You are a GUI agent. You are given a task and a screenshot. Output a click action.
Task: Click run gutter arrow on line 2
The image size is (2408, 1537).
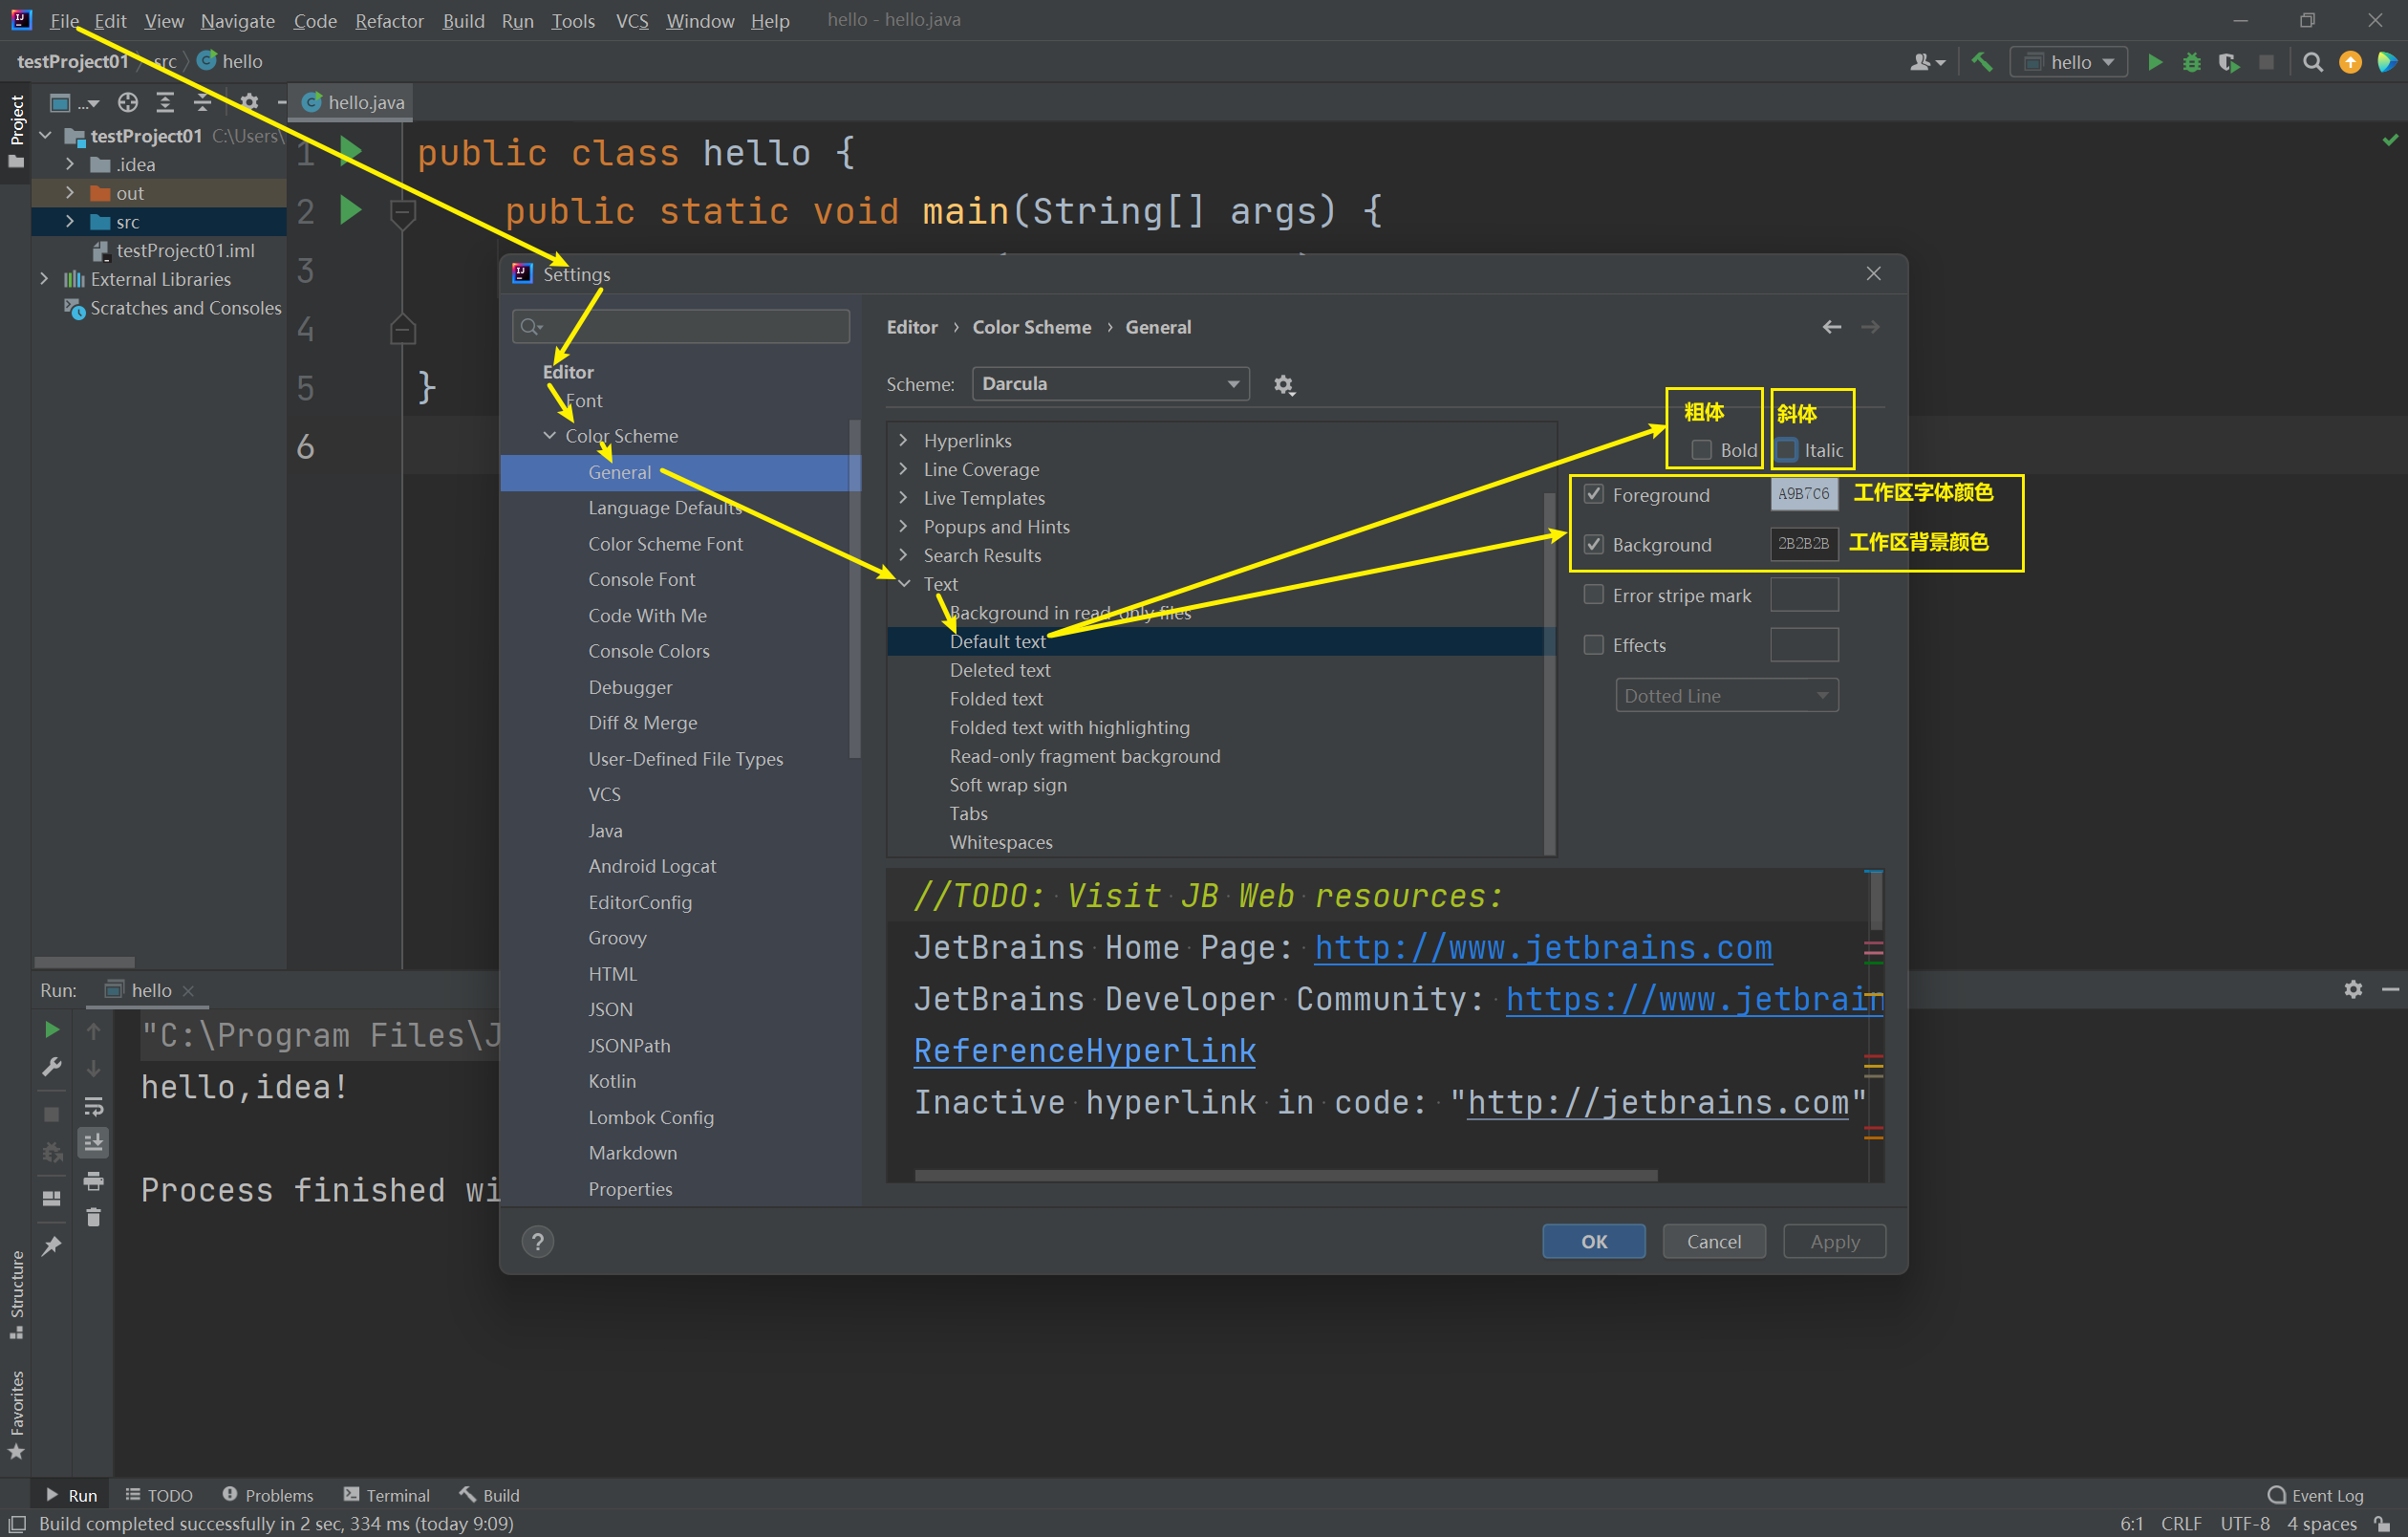[350, 211]
